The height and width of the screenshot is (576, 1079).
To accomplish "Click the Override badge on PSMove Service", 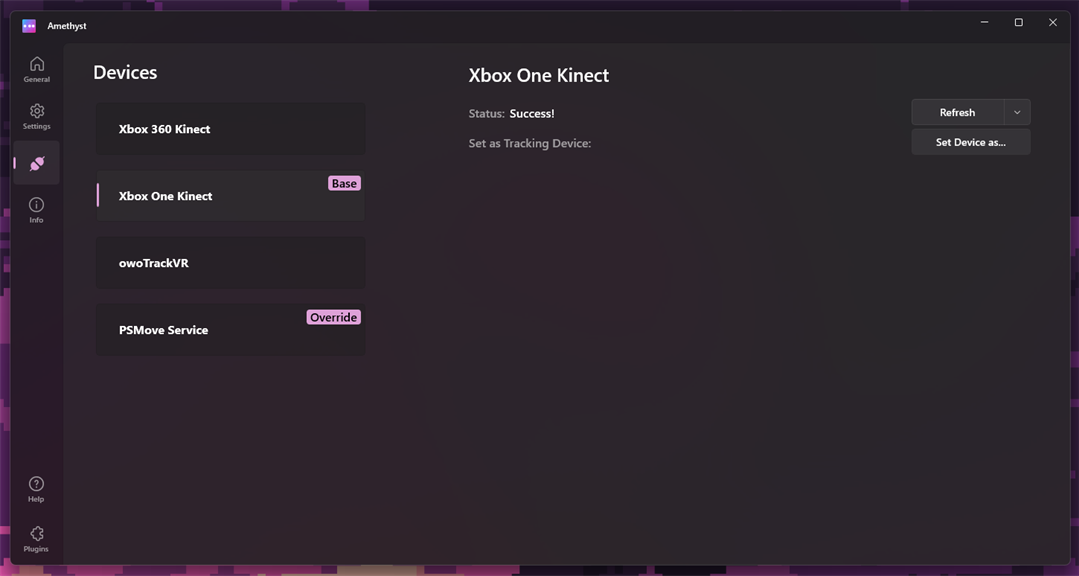I will 333,317.
